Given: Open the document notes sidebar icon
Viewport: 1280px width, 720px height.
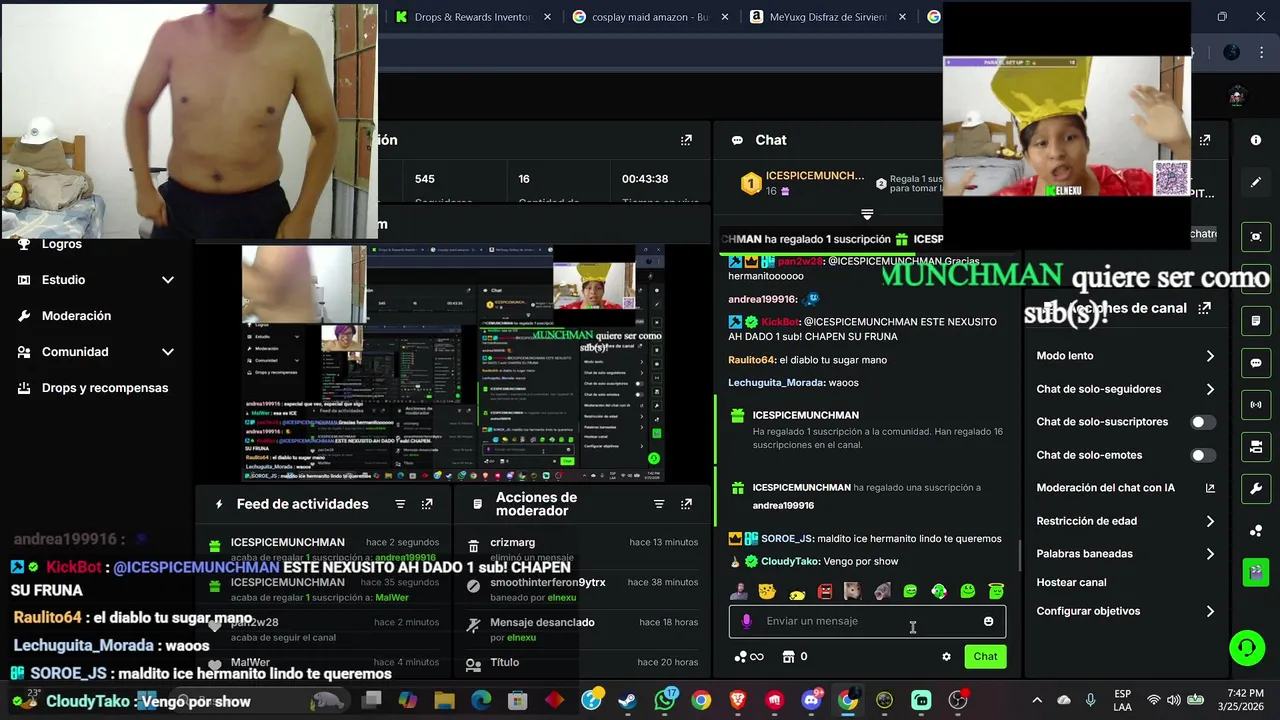Looking at the screenshot, I should (1256, 321).
